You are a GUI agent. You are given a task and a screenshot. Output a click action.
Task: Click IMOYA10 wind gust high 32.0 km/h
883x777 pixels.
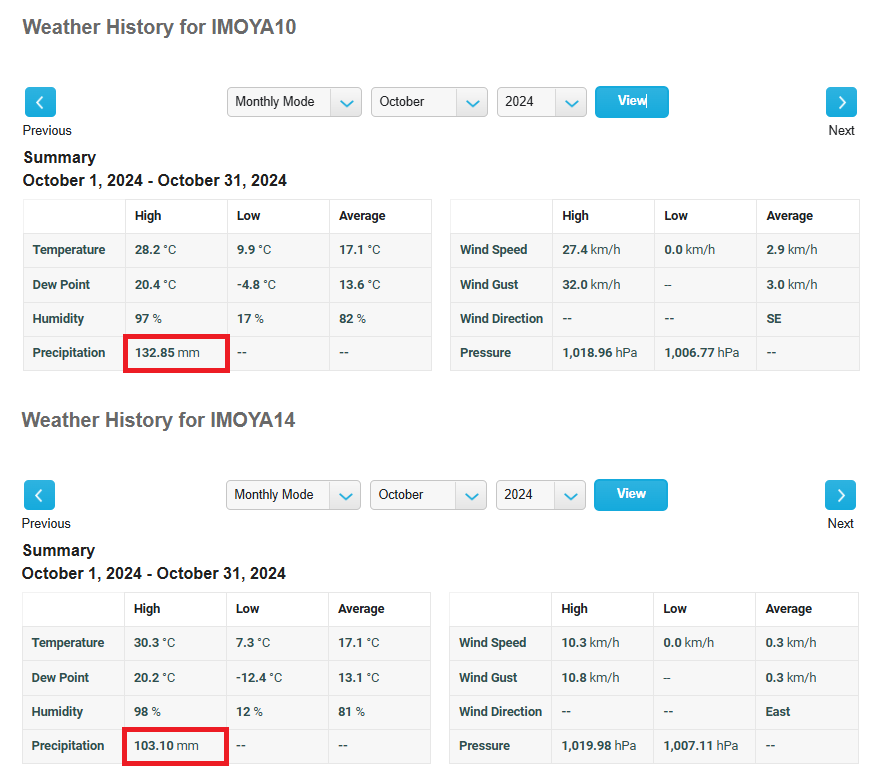click(x=591, y=285)
